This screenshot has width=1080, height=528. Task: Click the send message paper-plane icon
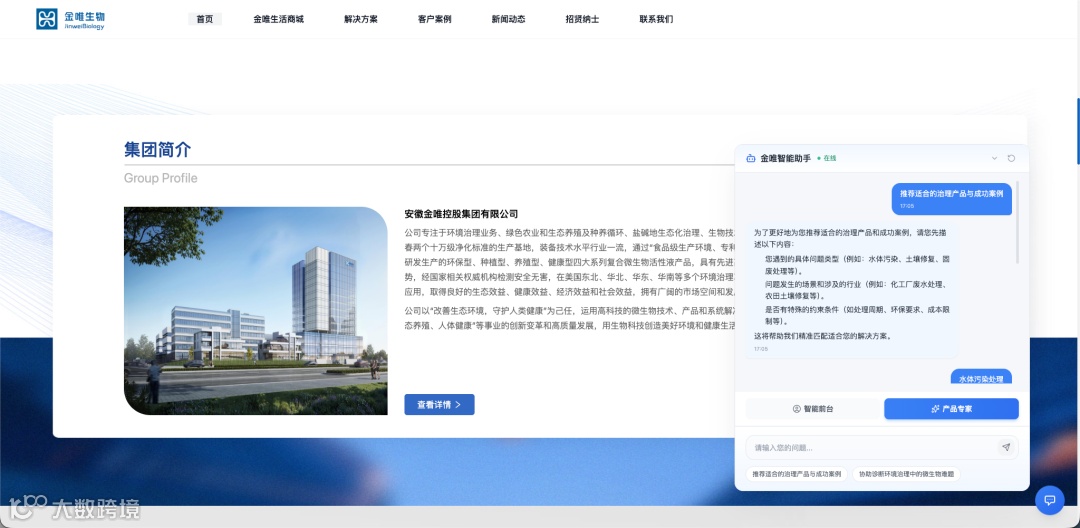click(1006, 447)
